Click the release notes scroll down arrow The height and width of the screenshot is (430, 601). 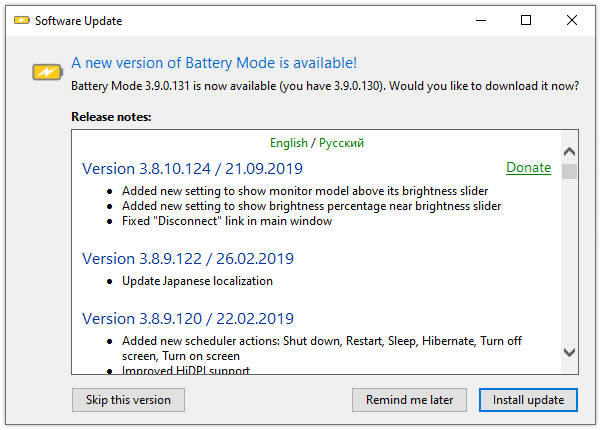point(569,352)
